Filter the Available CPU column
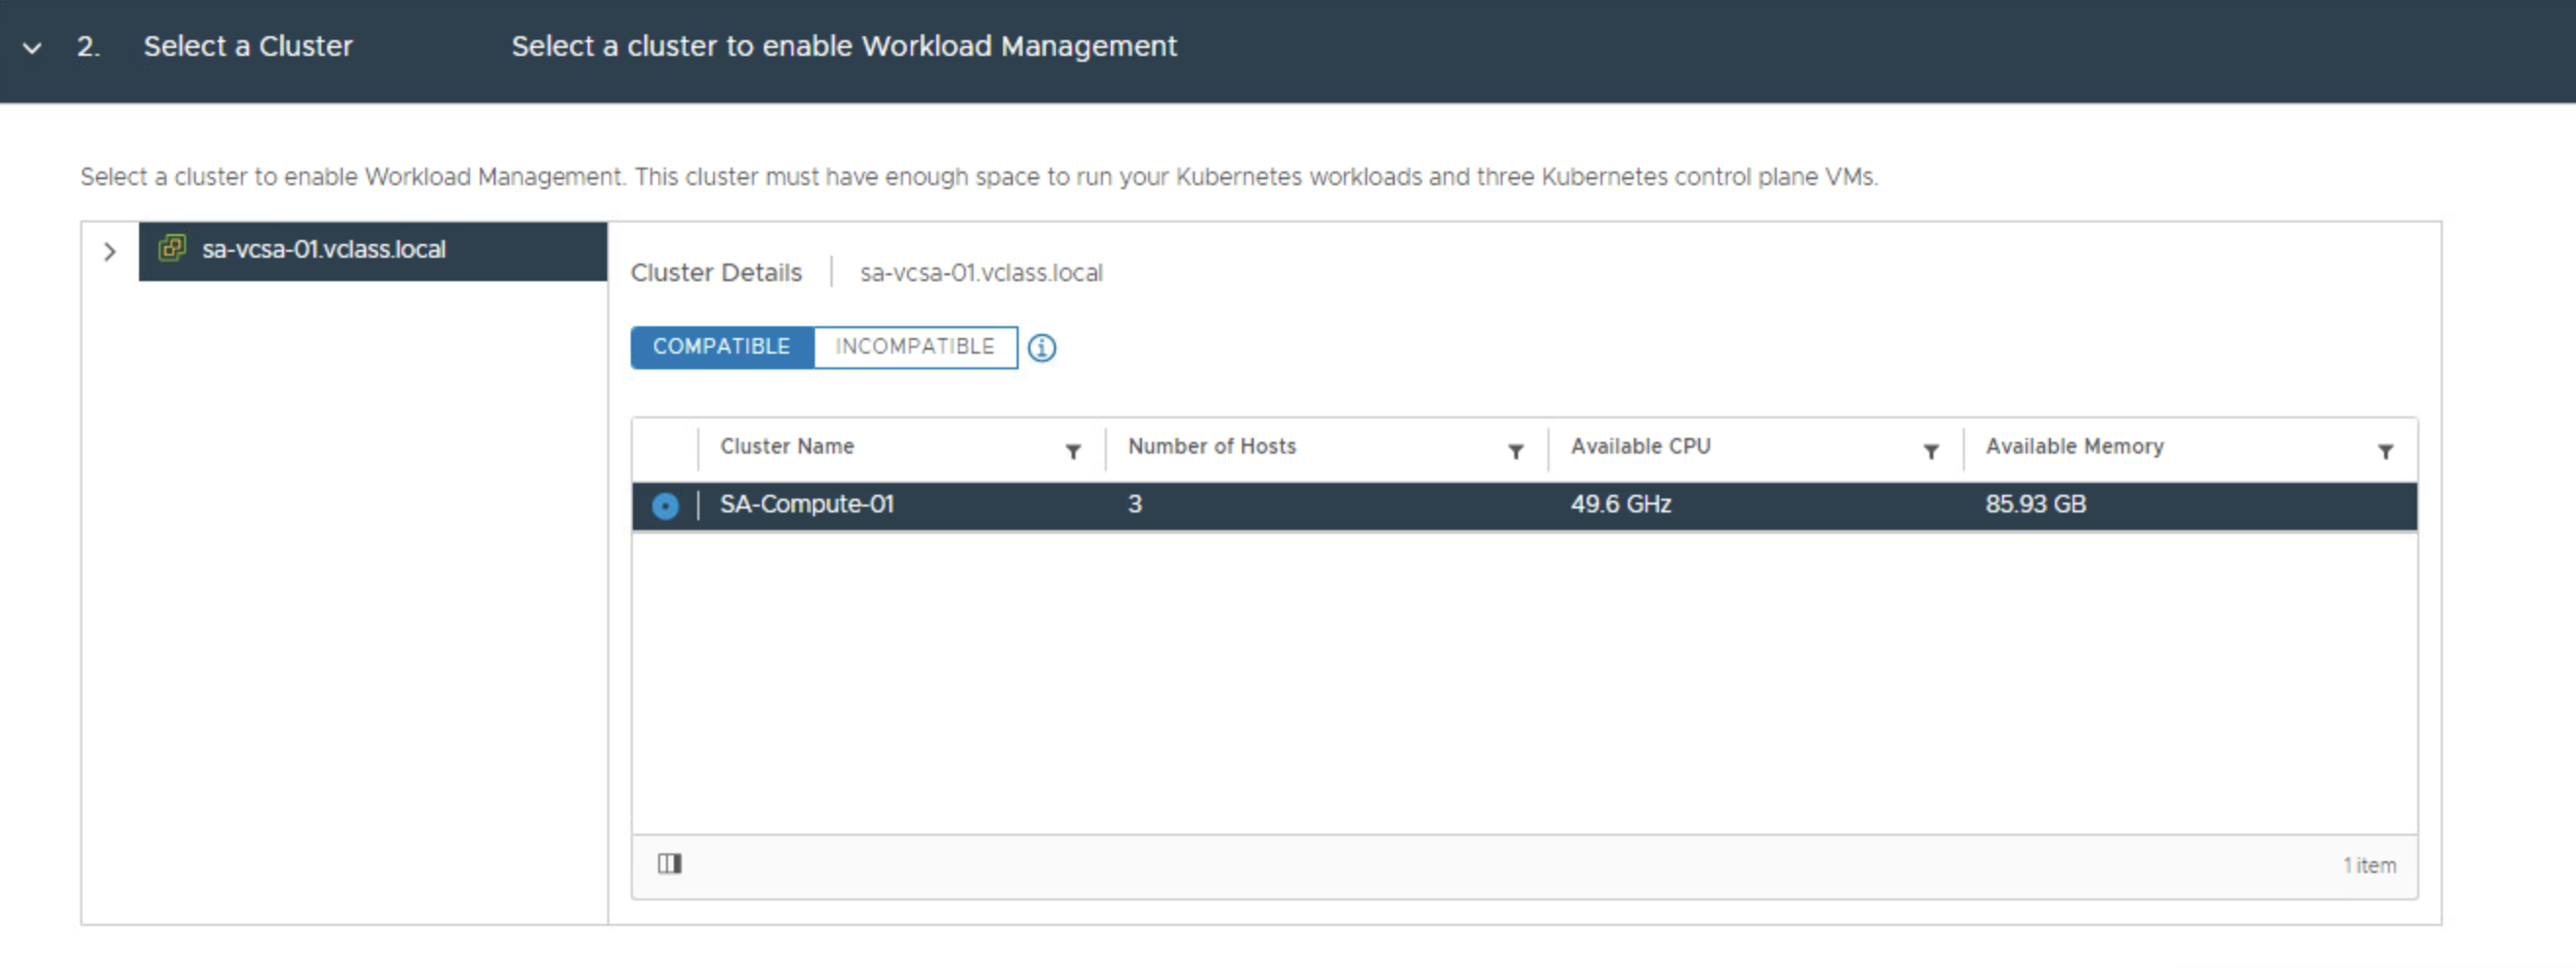2576x968 pixels. click(1931, 451)
